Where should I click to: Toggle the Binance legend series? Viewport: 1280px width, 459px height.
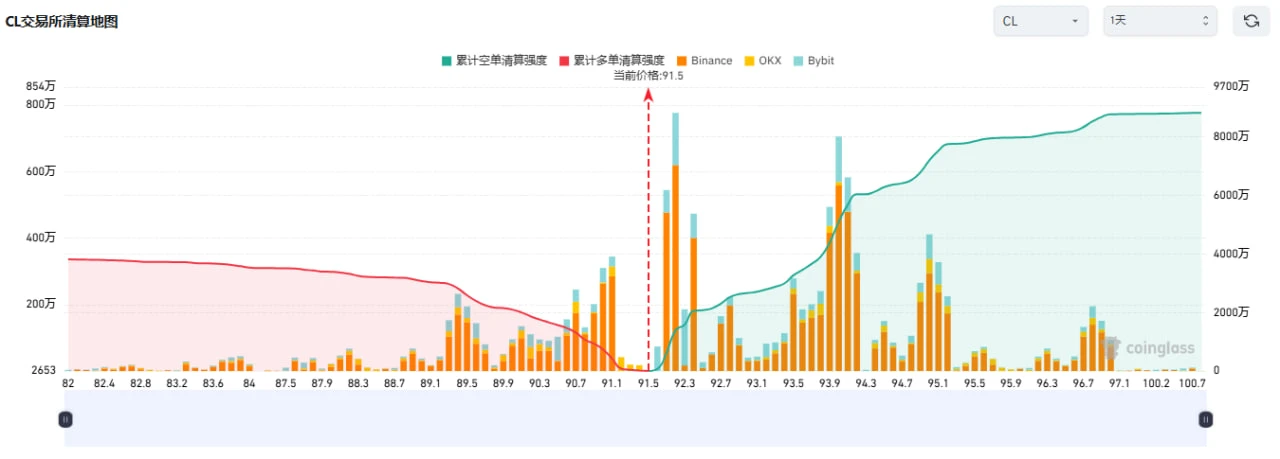tap(704, 61)
